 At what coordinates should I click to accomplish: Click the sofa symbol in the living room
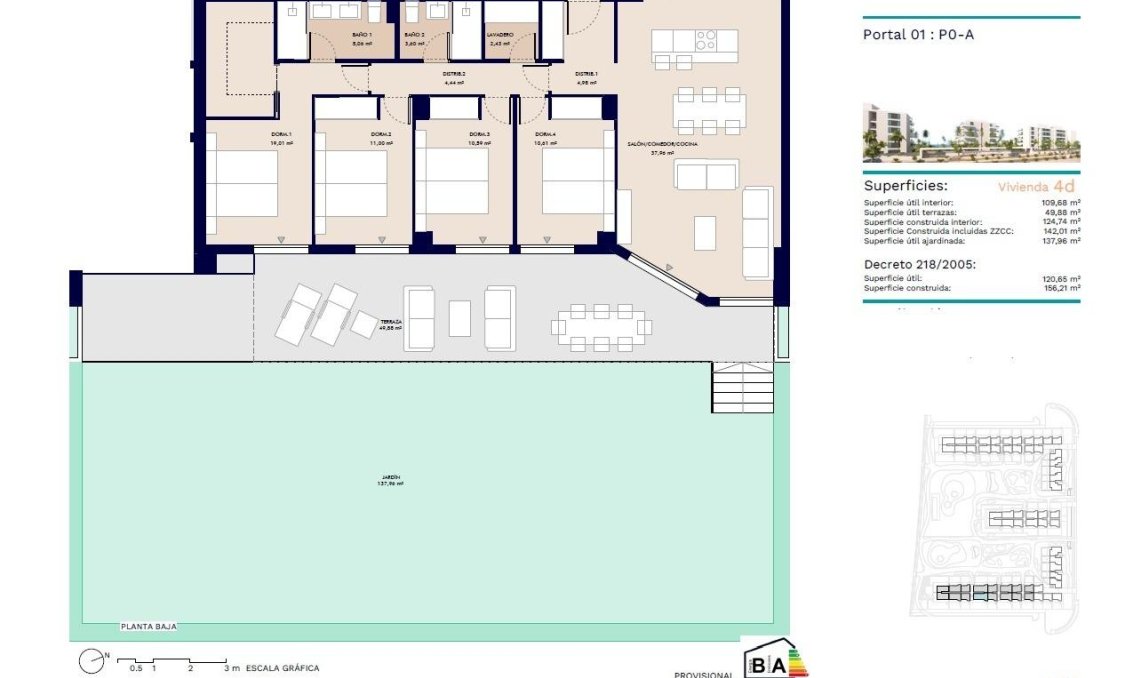click(x=706, y=177)
